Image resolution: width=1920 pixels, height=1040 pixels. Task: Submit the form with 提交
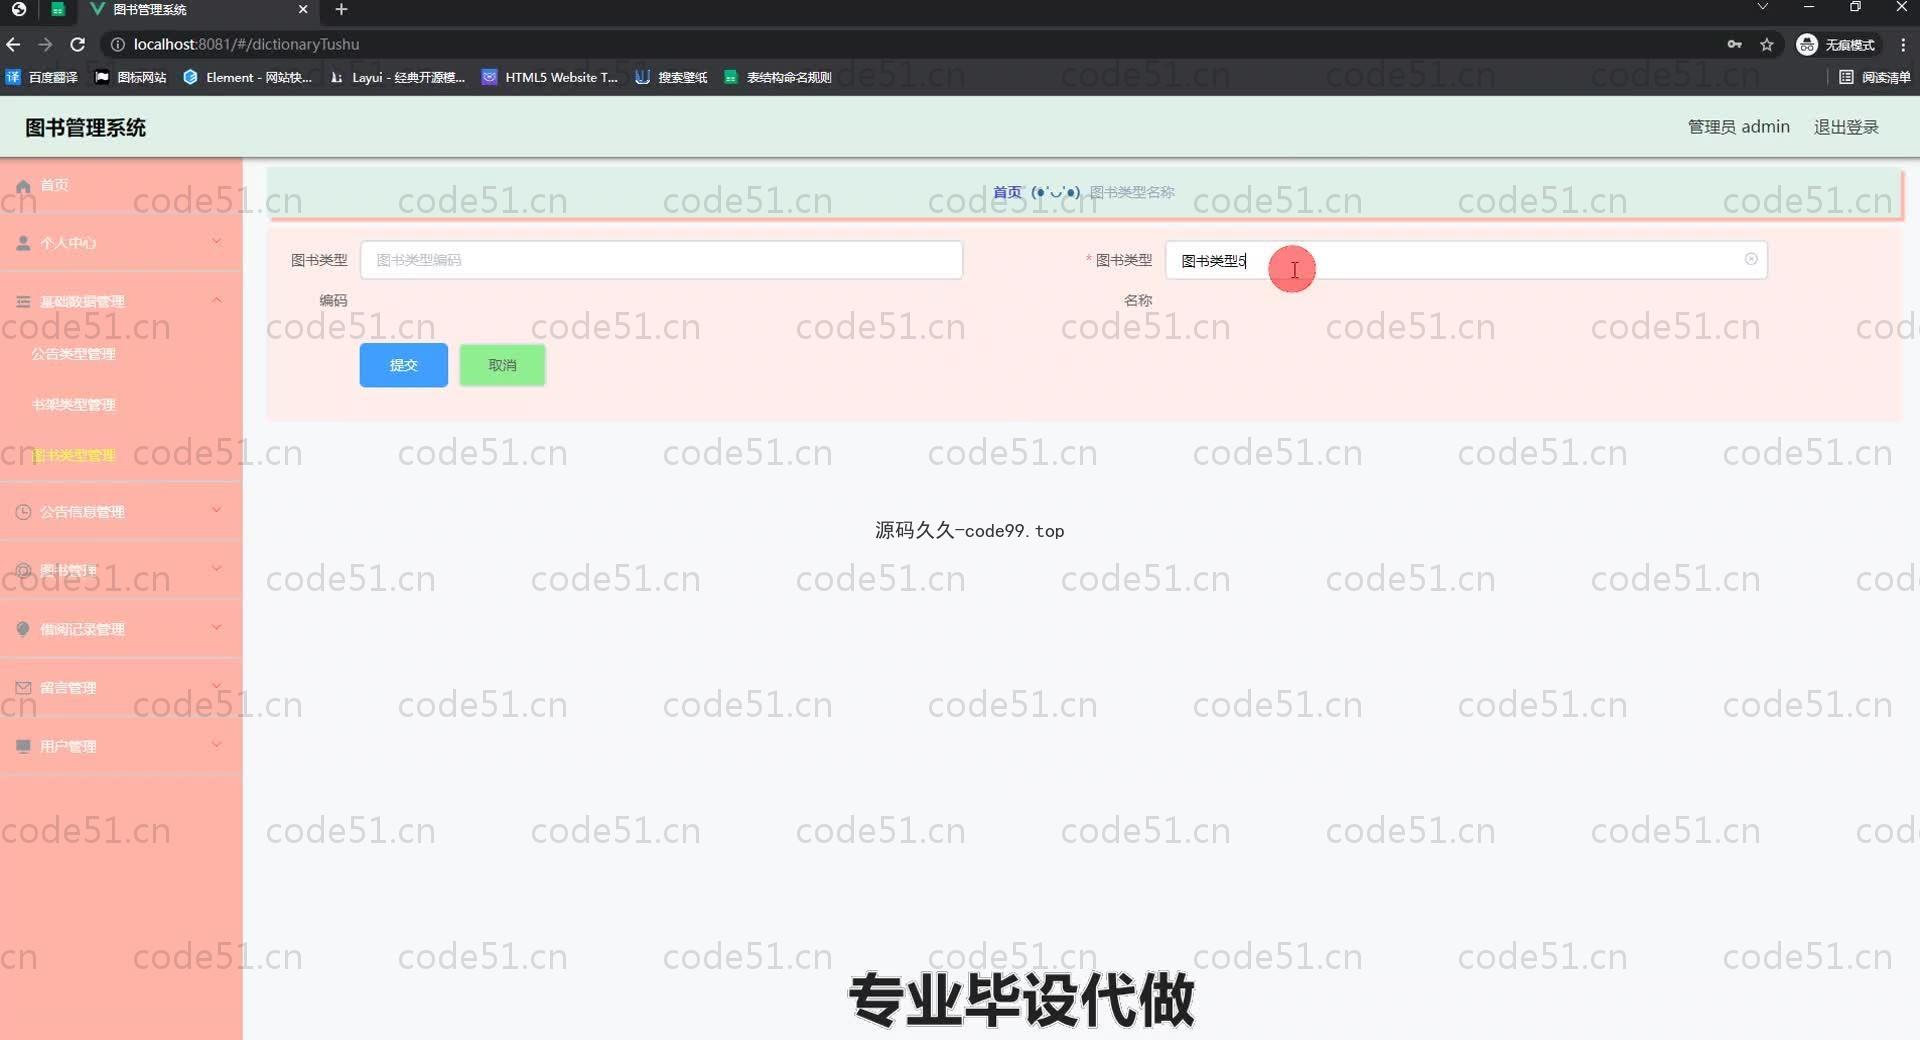point(404,365)
